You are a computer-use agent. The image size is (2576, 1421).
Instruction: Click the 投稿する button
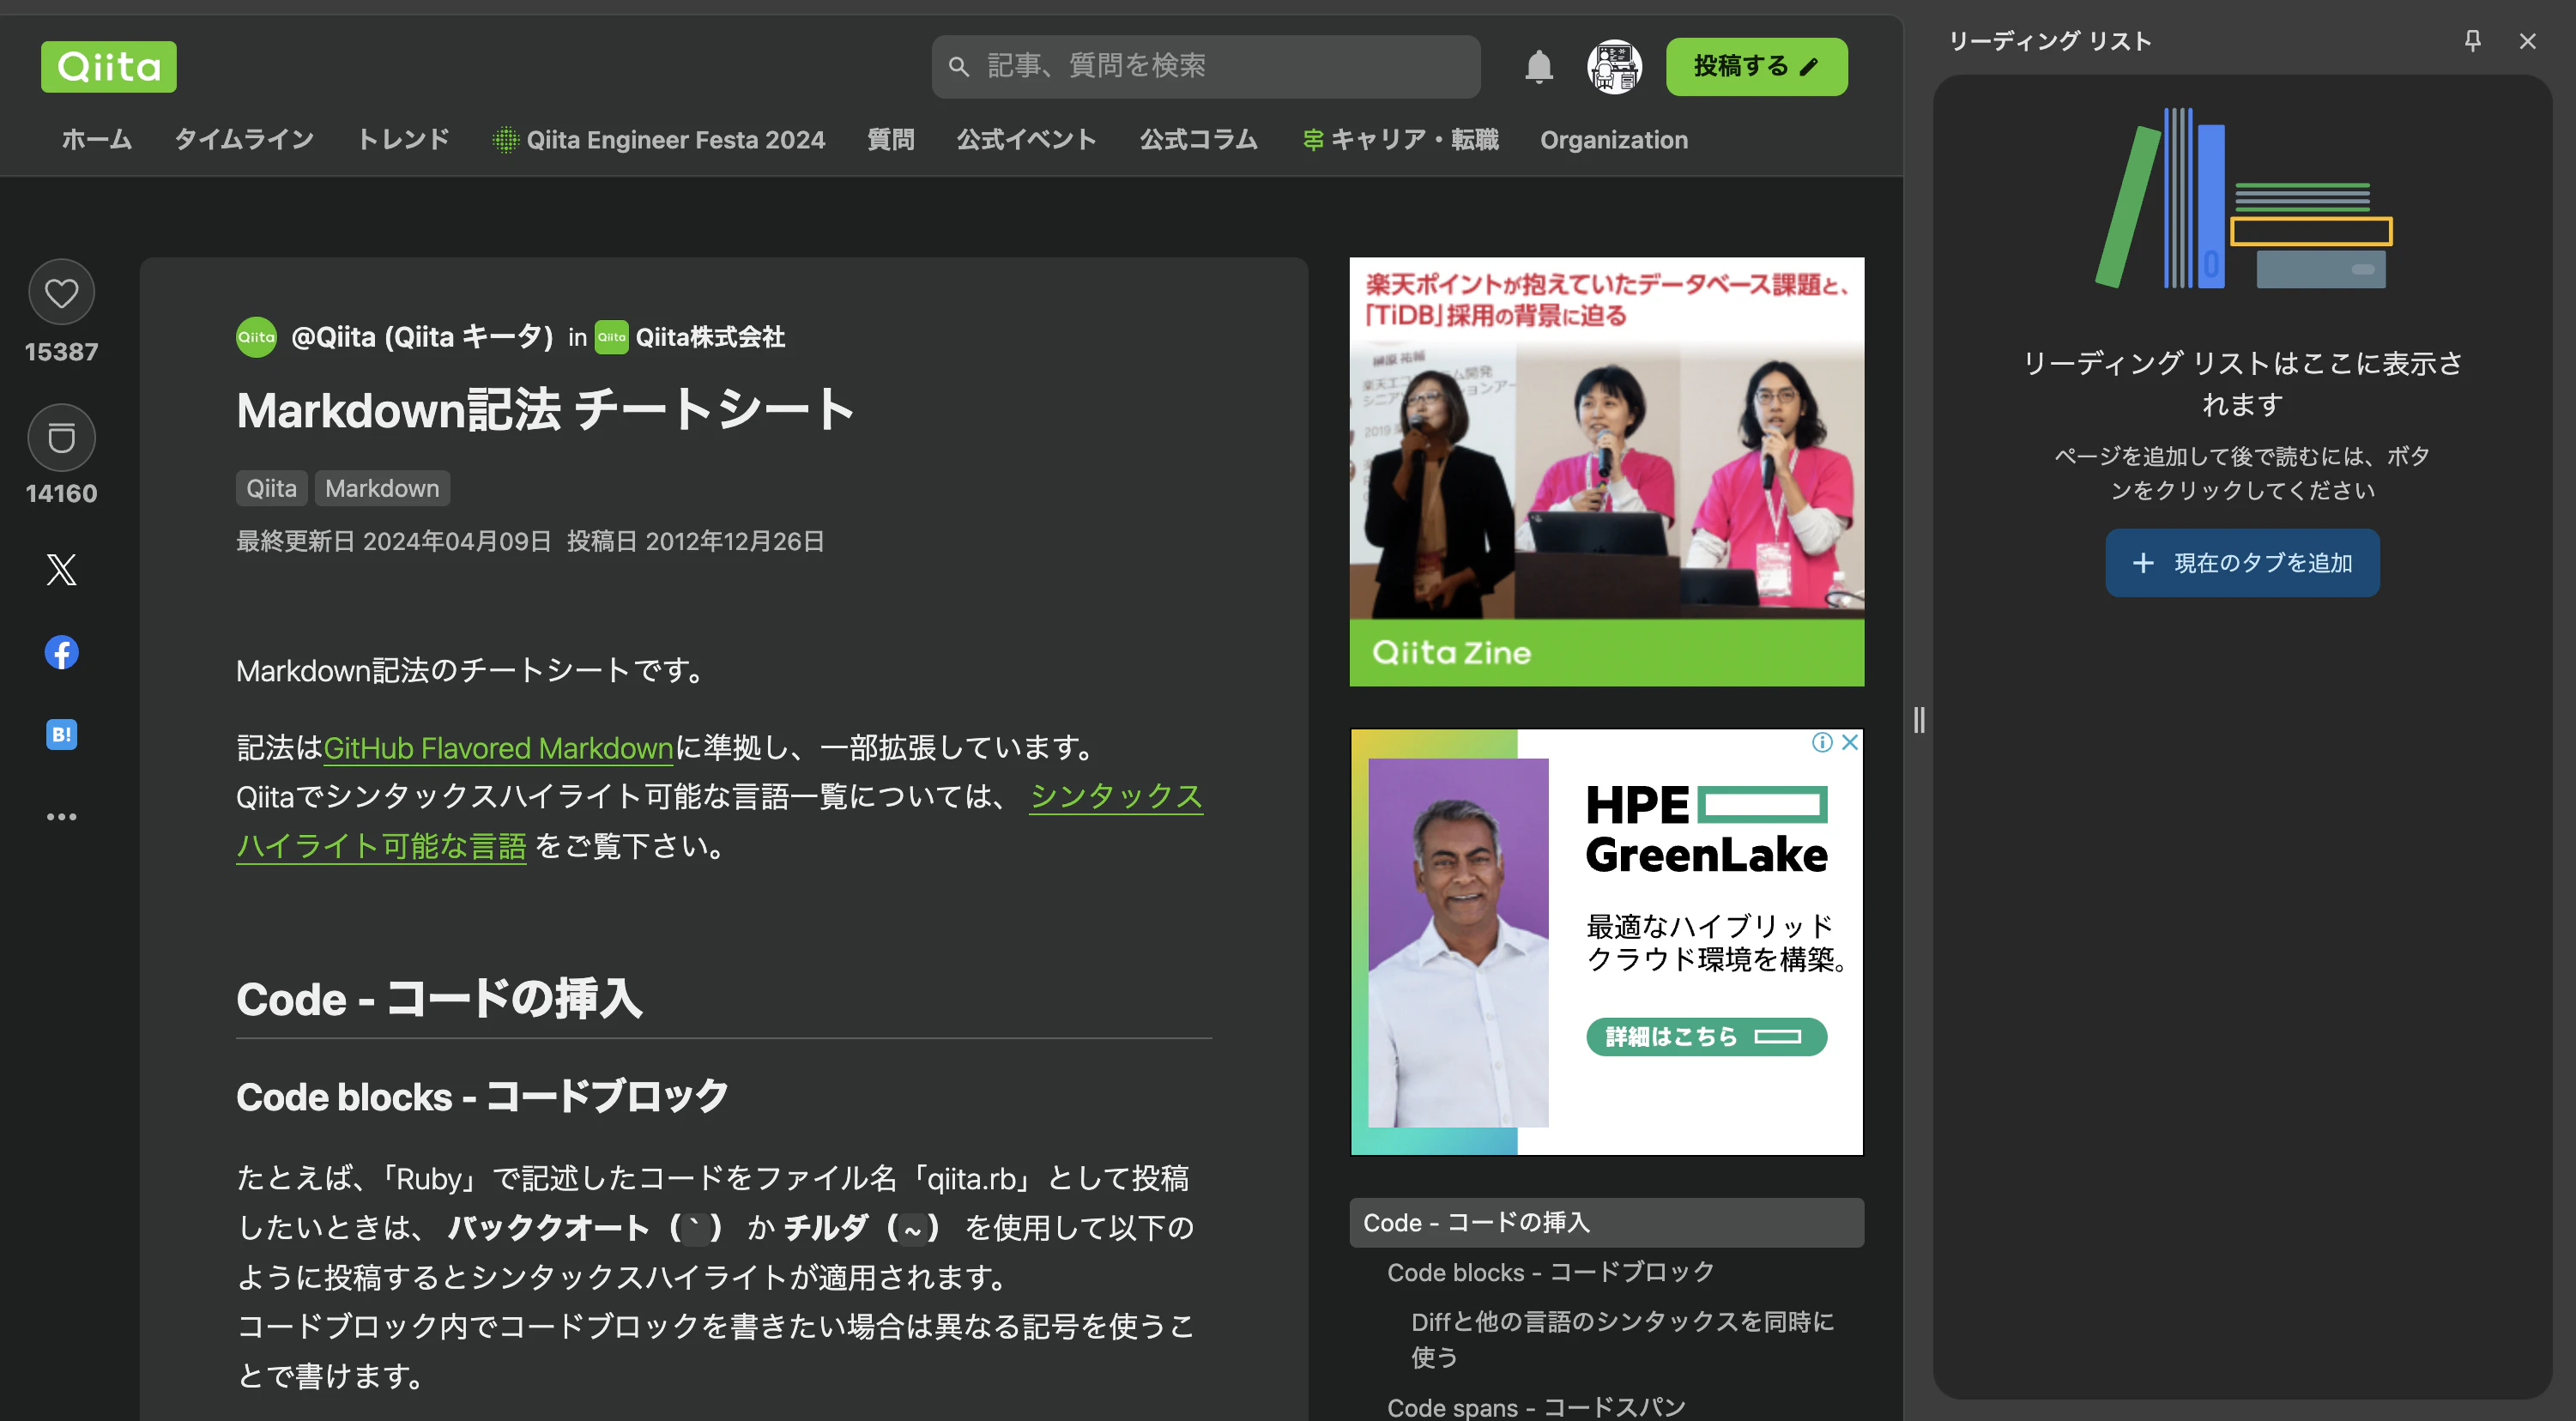point(1757,66)
